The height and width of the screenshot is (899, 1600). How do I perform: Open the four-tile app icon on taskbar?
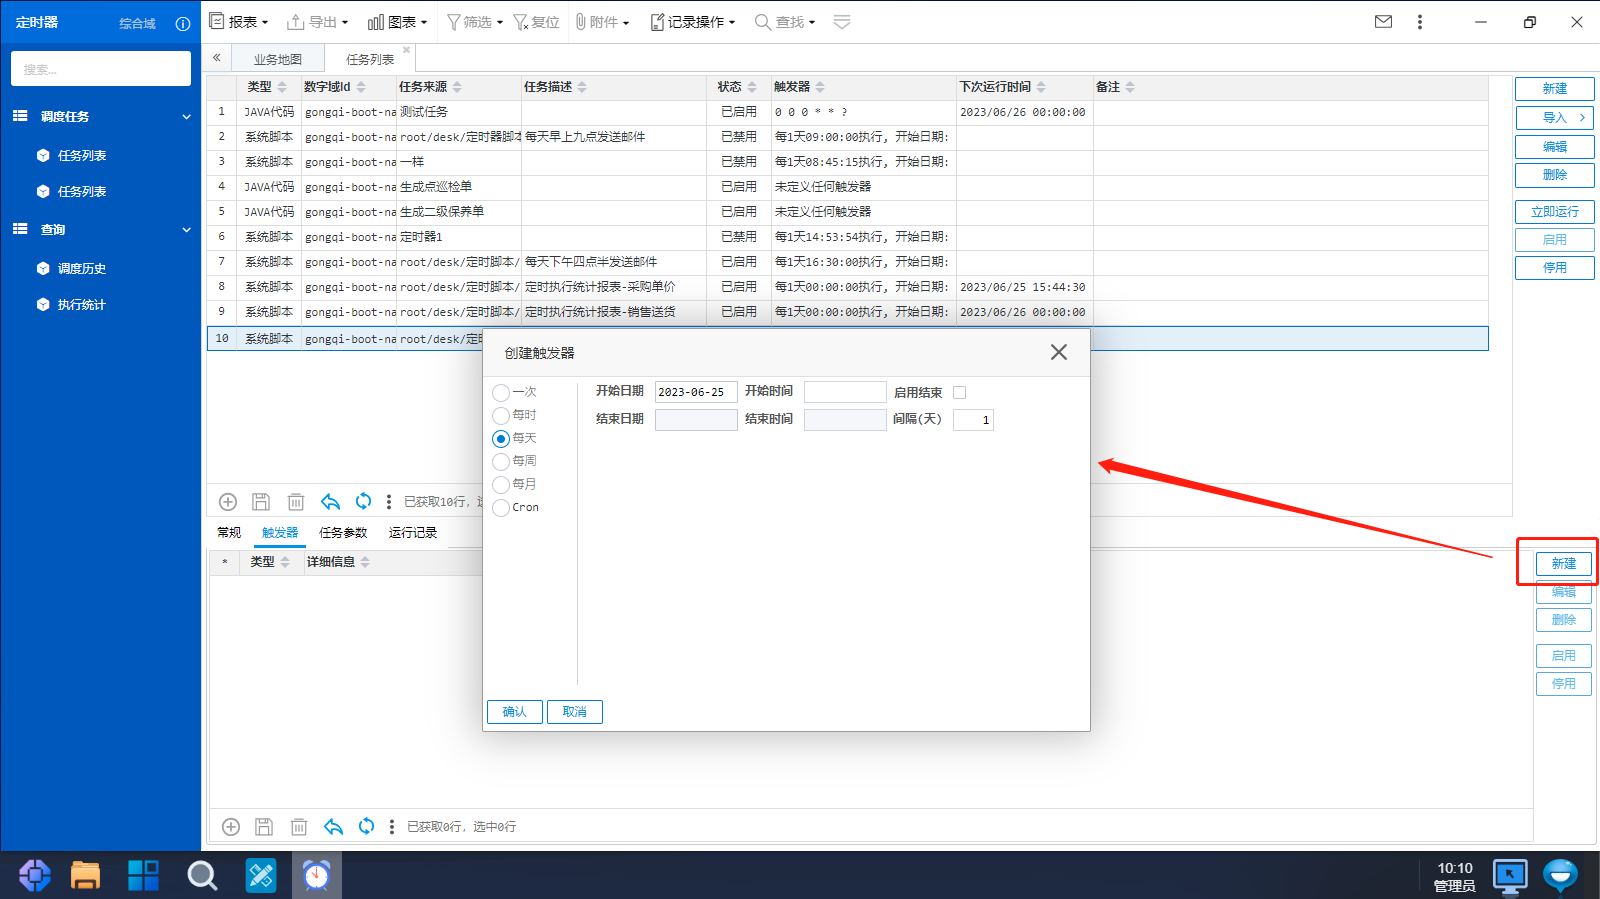tap(143, 875)
